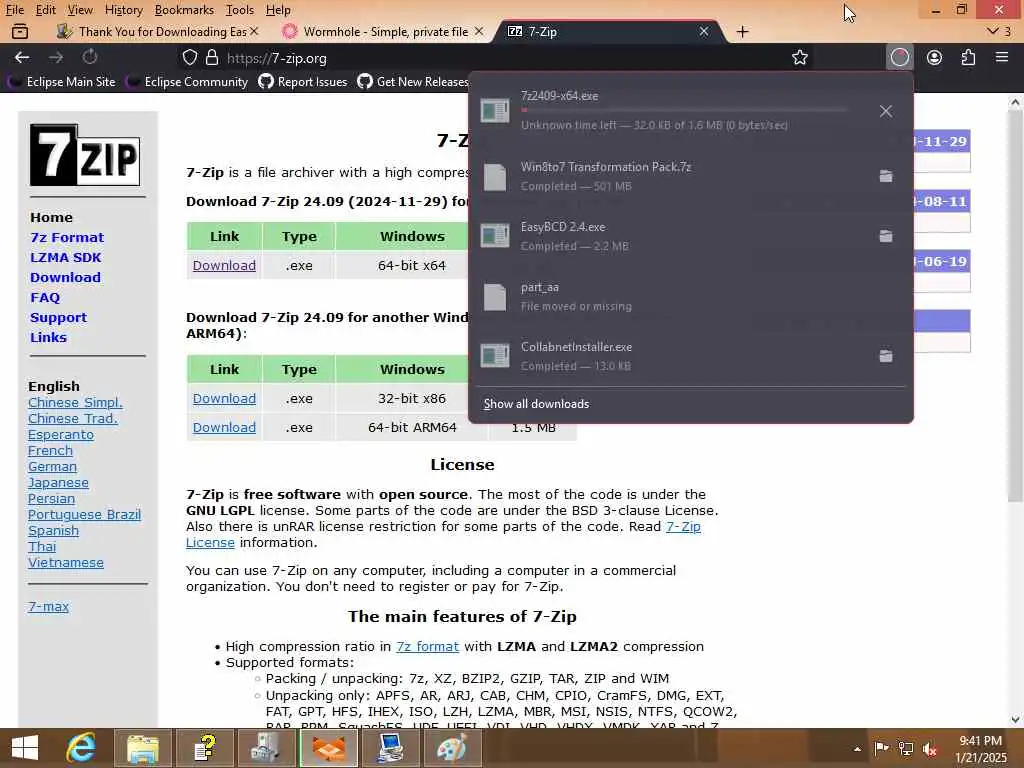Open the Firefox View icon
The height and width of the screenshot is (768, 1024).
[20, 31]
